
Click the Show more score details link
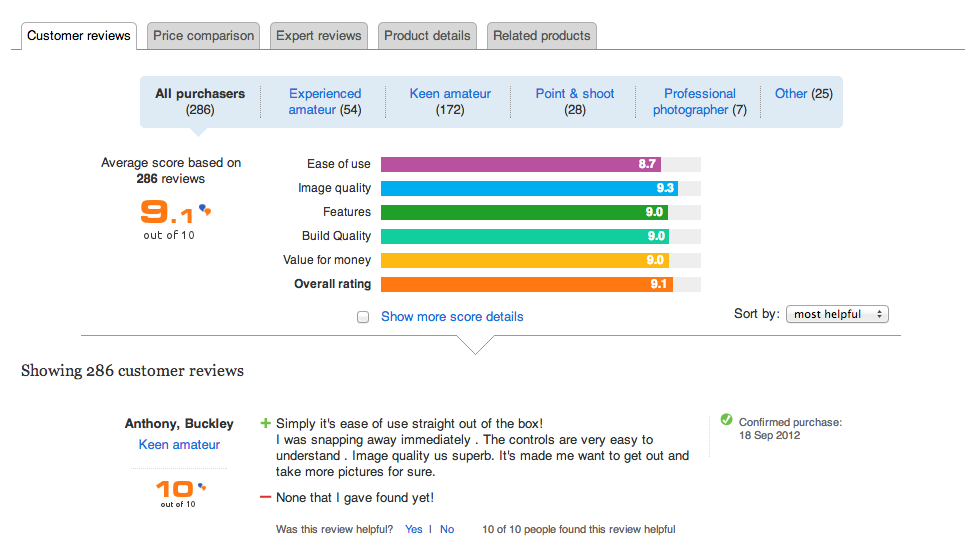[x=452, y=317]
